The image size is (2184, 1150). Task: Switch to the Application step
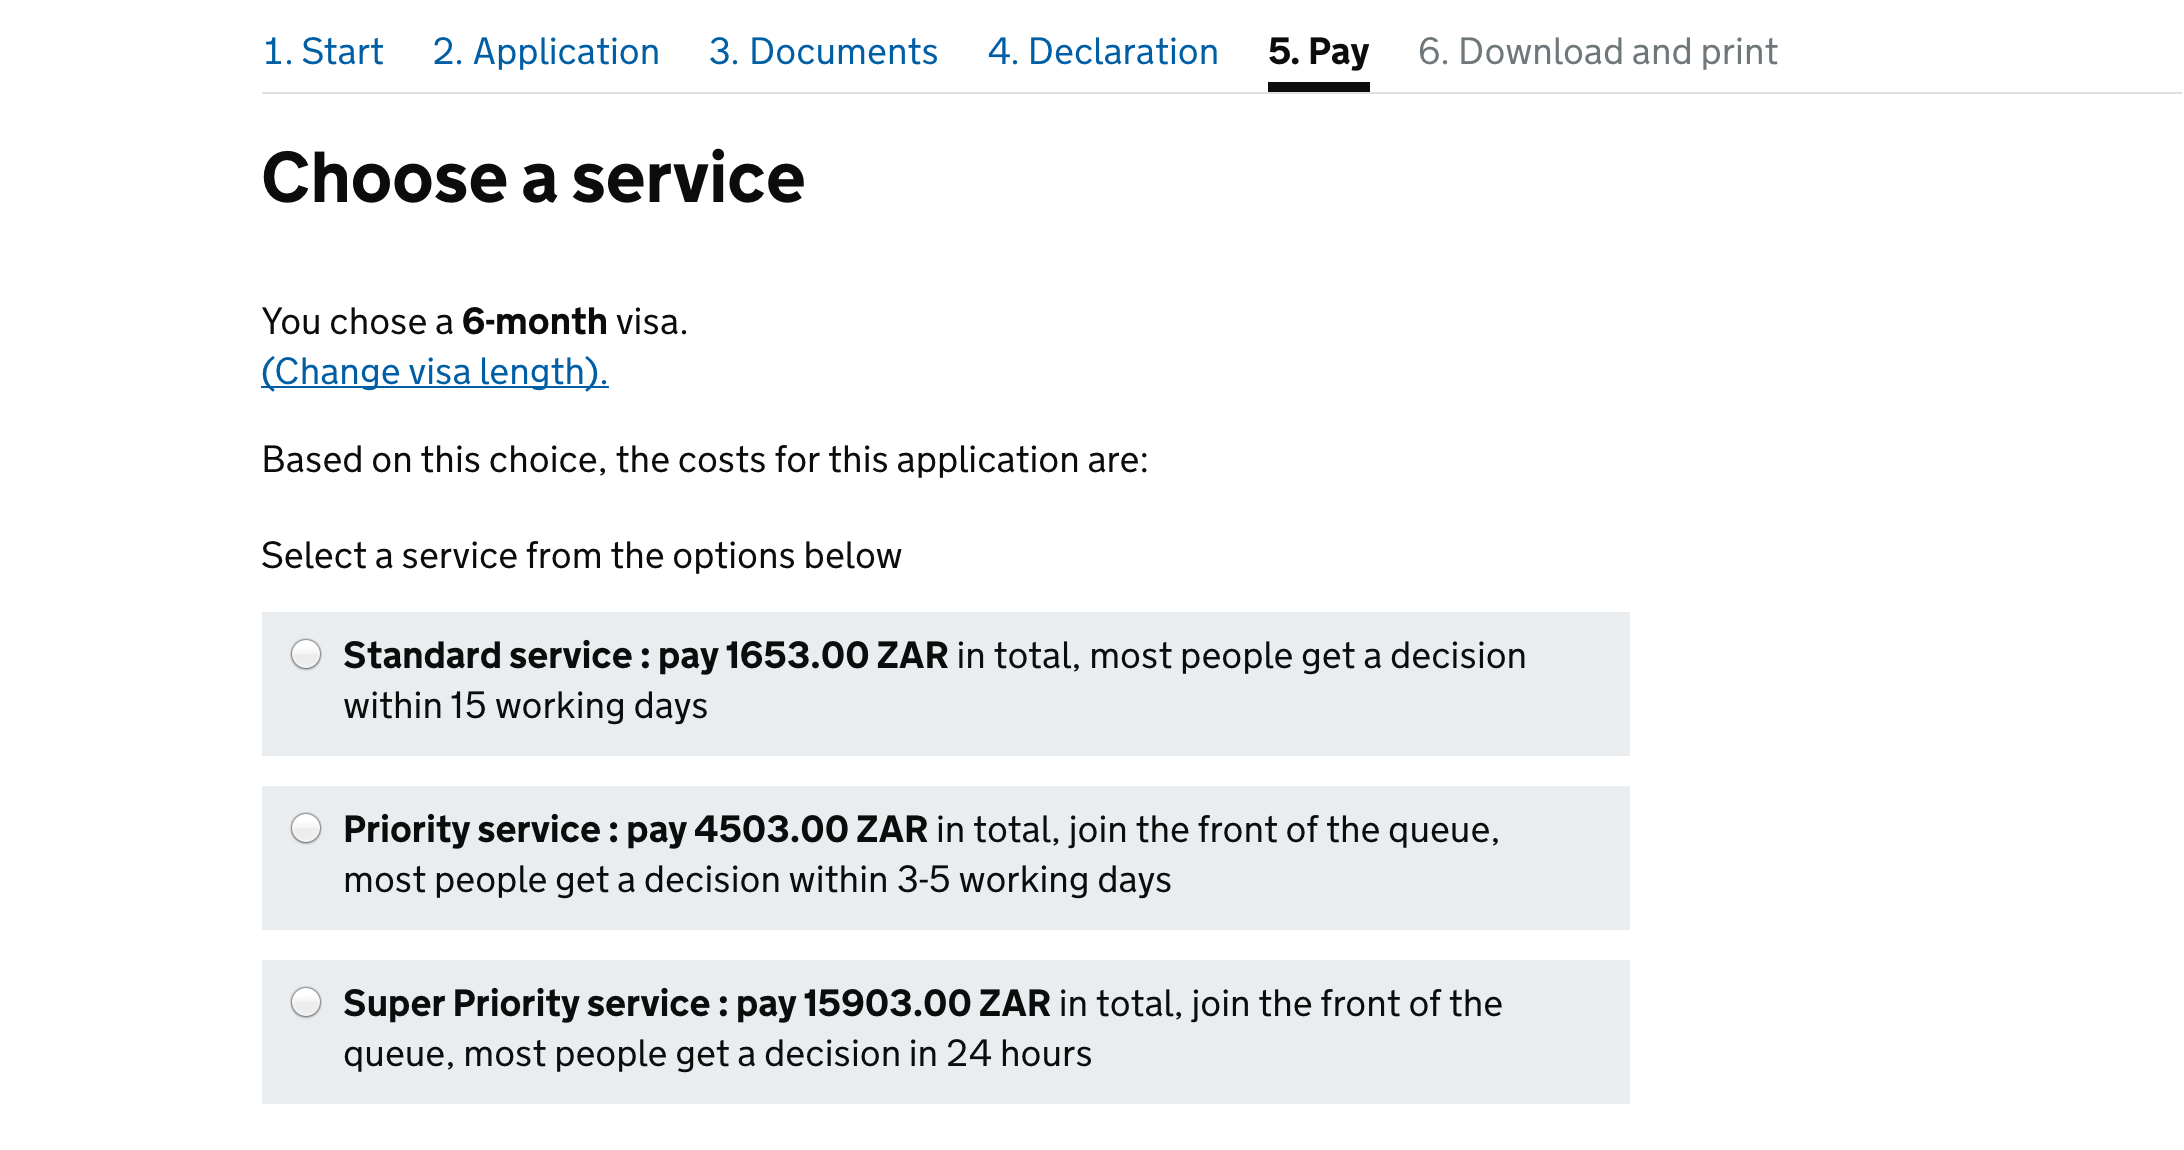(x=546, y=51)
